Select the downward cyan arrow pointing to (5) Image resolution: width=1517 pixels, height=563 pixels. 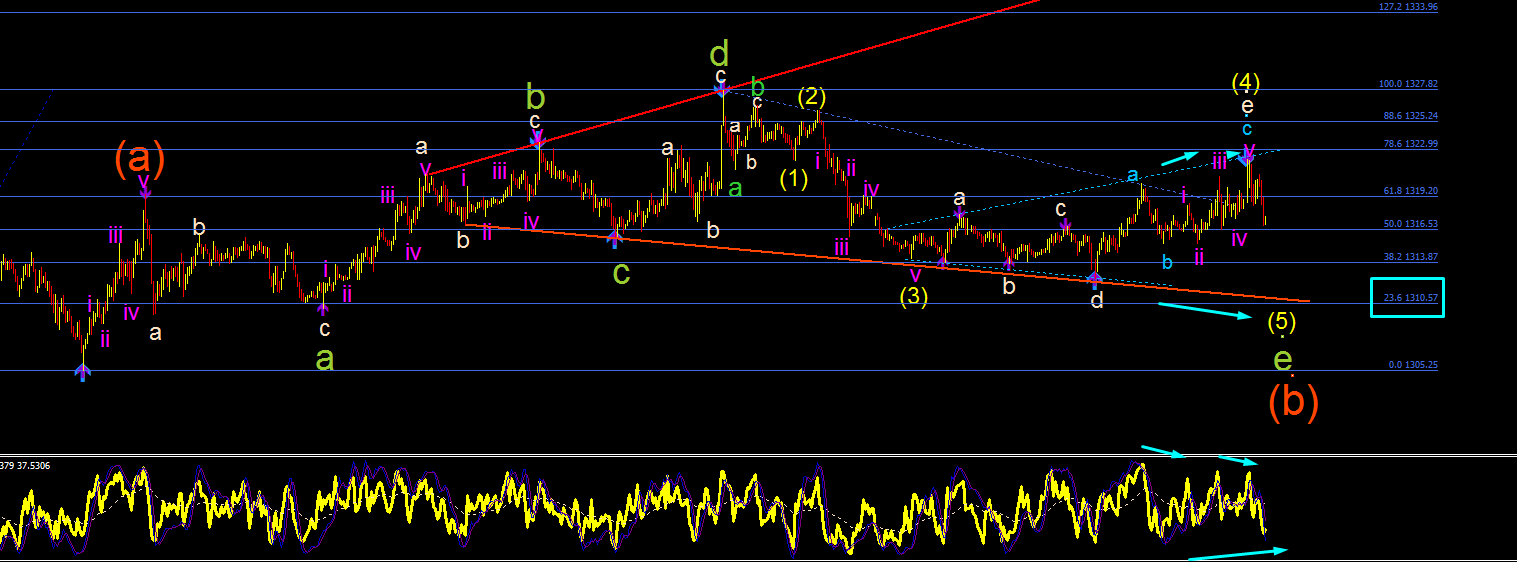click(1205, 310)
